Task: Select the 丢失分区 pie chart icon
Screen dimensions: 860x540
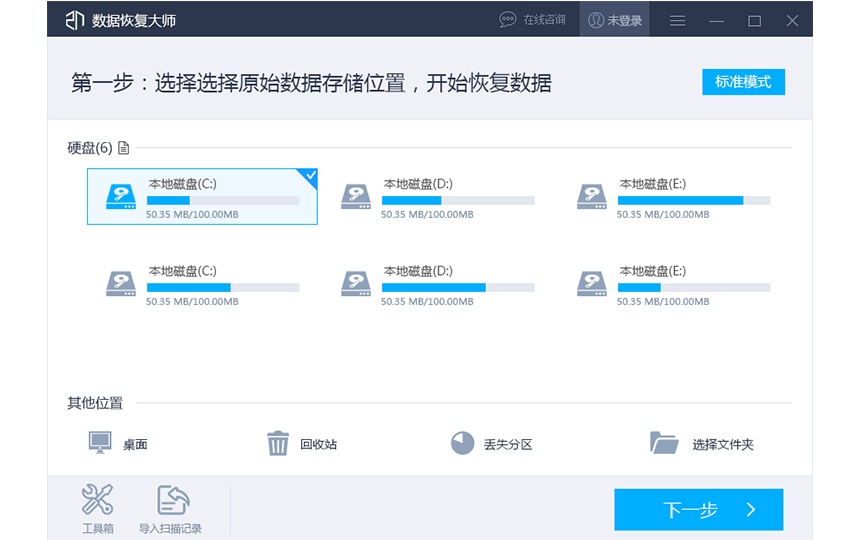Action: tap(462, 443)
